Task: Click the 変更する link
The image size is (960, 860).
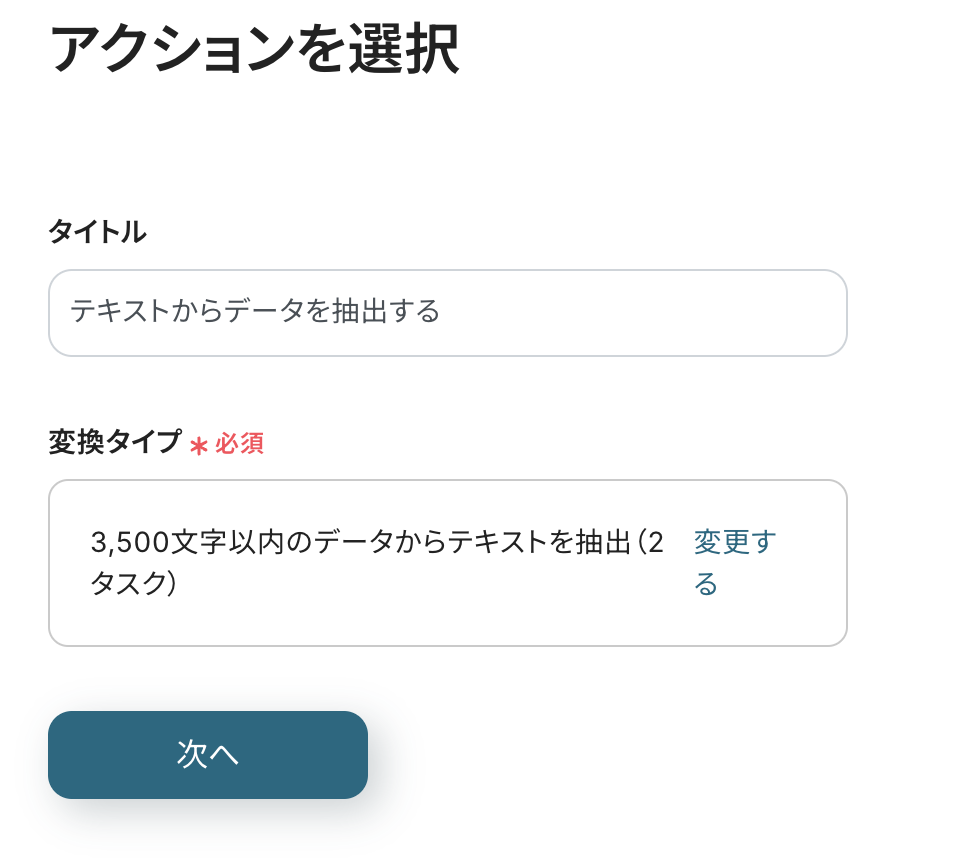Action: pos(734,562)
